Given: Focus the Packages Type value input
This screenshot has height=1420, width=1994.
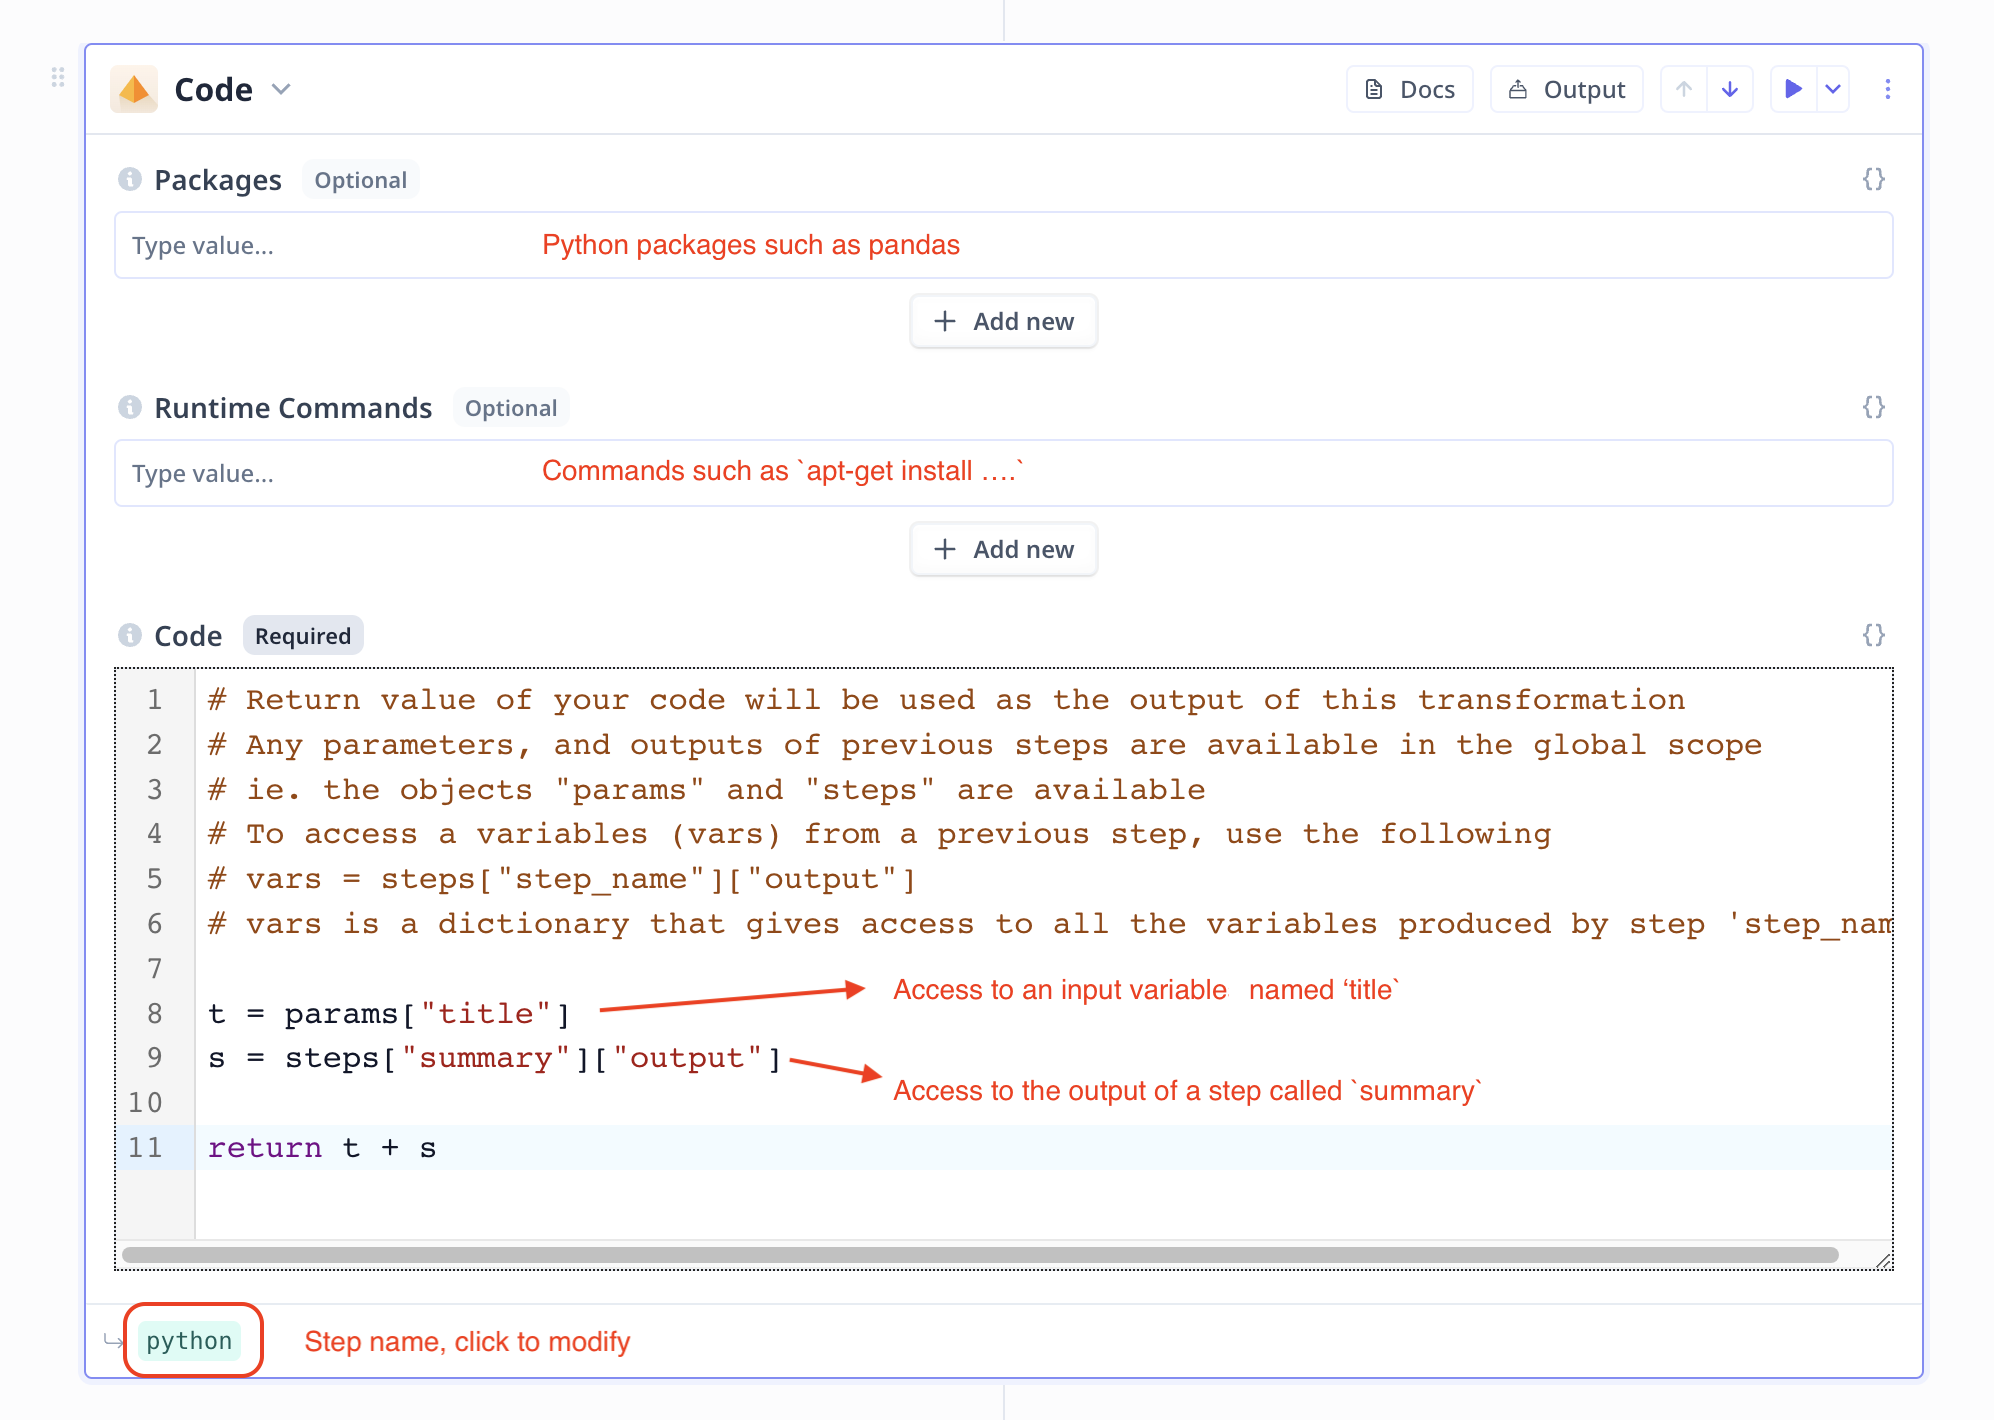Looking at the screenshot, I should pos(1003,245).
